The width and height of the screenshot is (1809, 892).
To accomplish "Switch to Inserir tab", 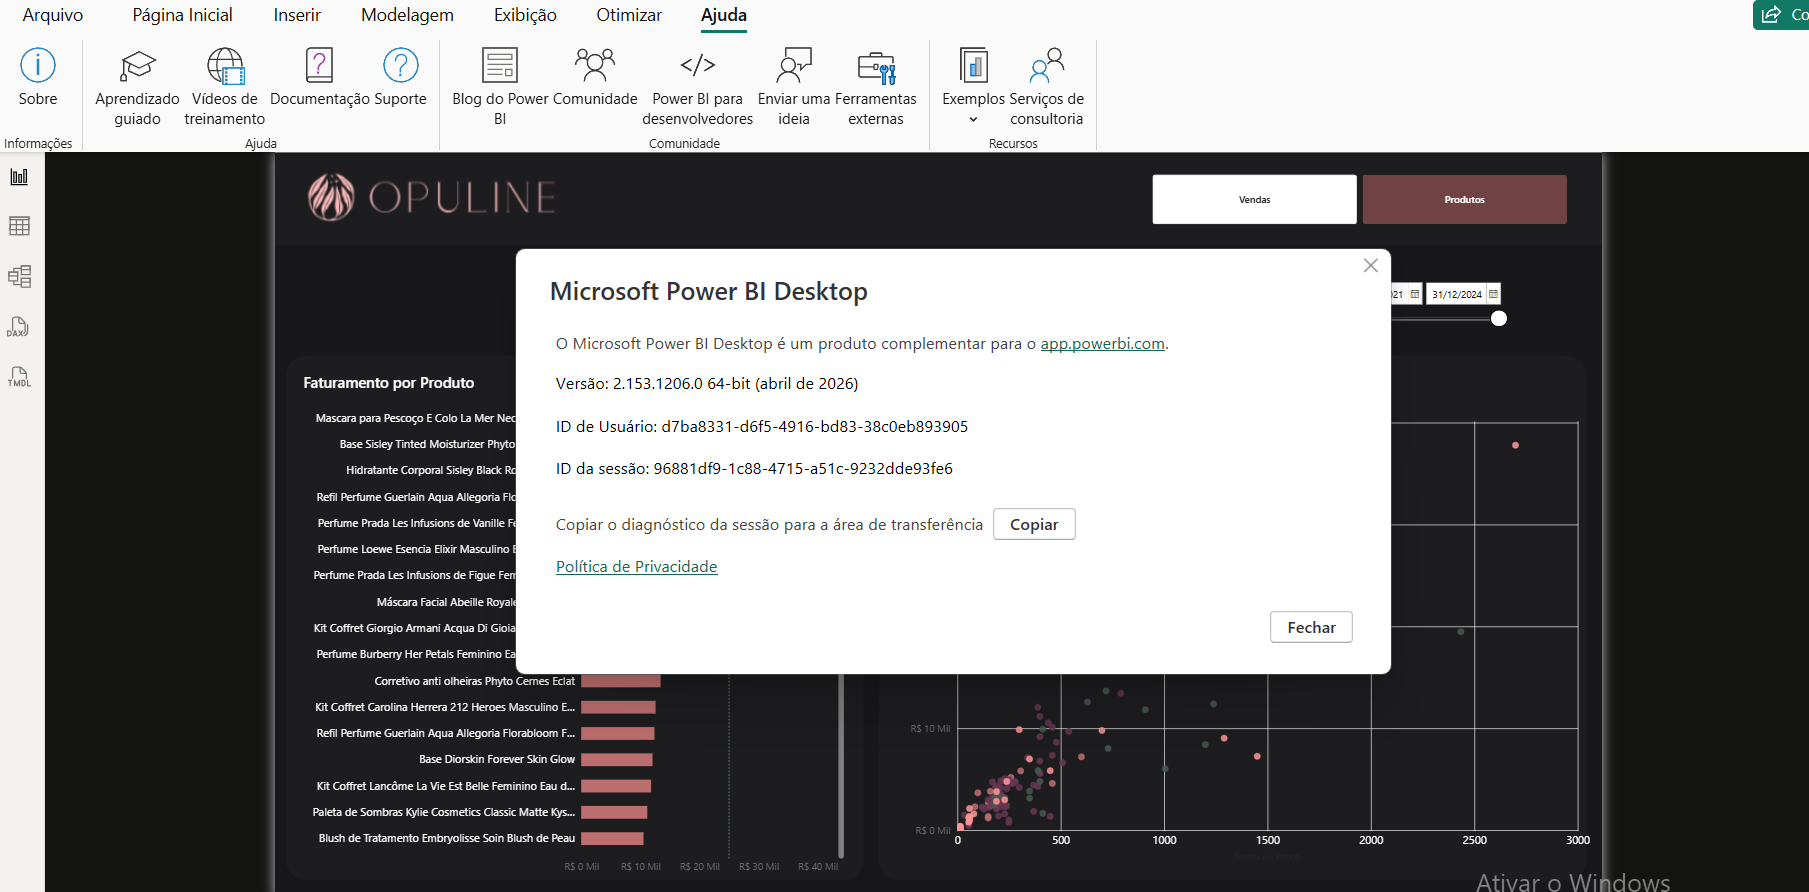I will tap(297, 15).
